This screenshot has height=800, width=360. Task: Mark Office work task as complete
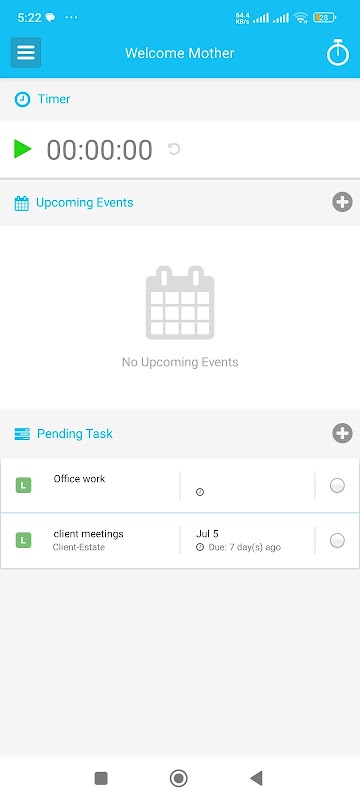337,485
